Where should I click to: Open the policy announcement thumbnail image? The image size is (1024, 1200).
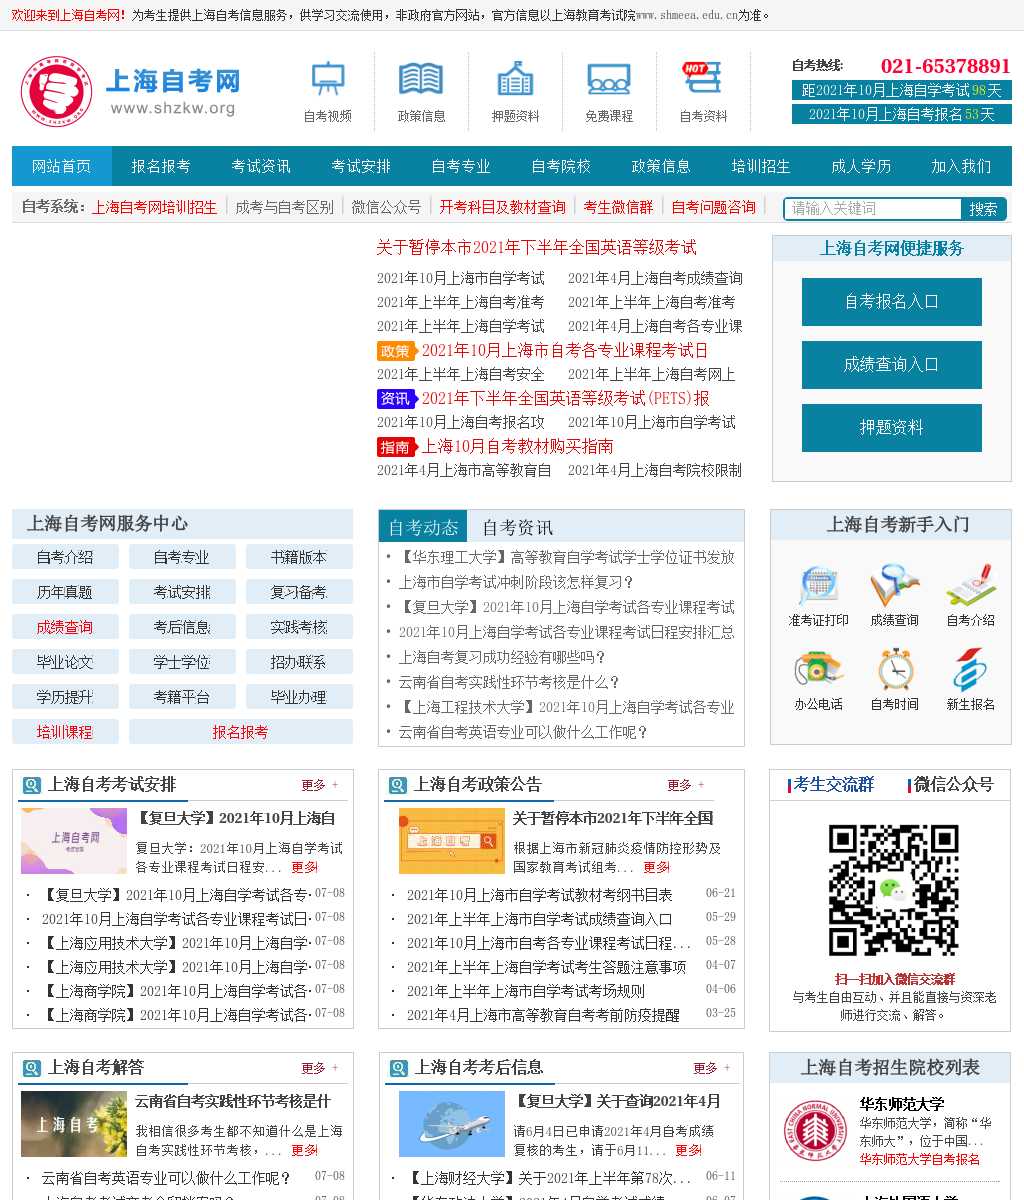tap(452, 841)
